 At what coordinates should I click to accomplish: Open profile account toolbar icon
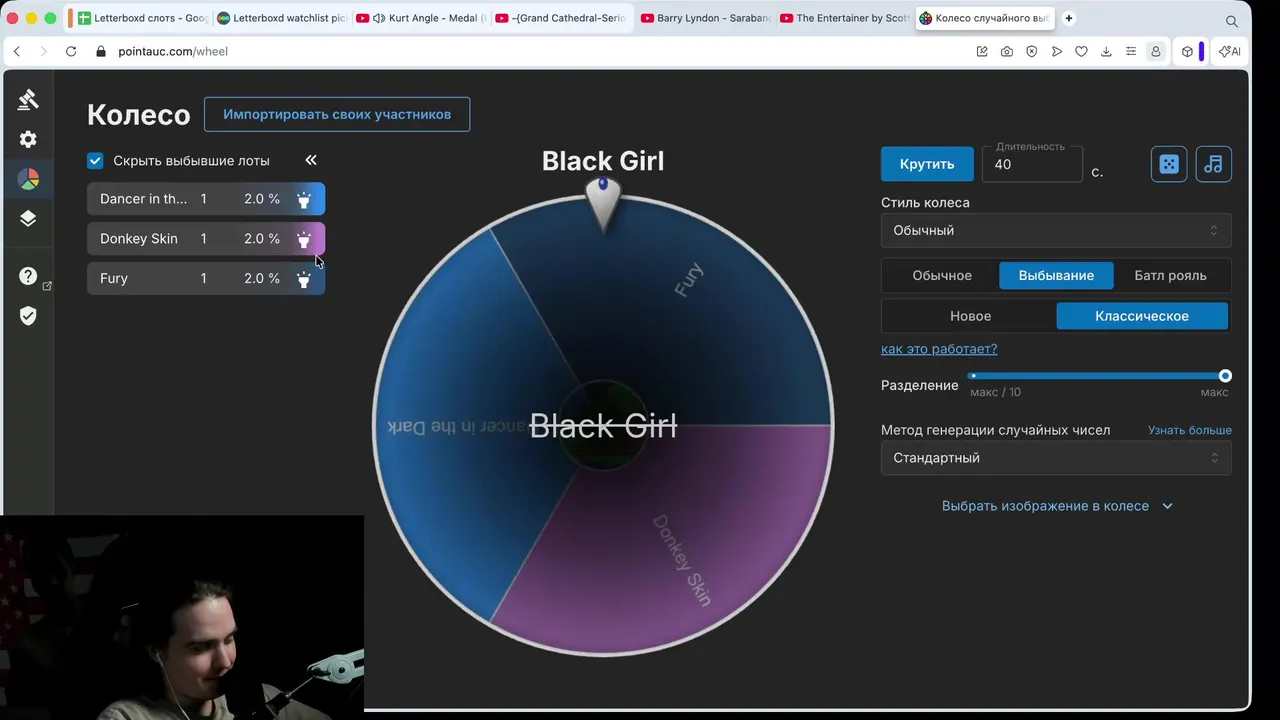pos(1156,51)
